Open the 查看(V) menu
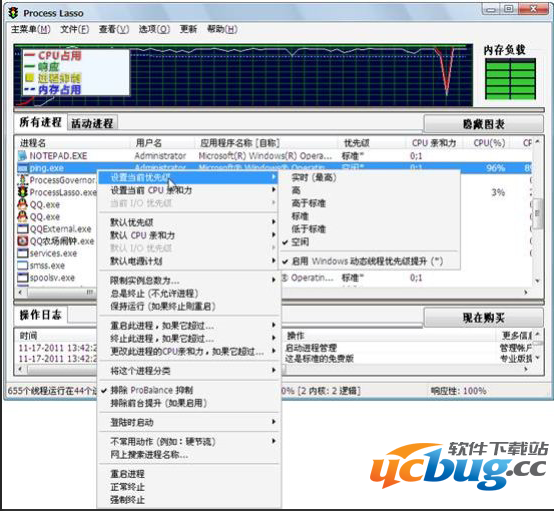Viewport: 554px width, 511px height. (114, 29)
